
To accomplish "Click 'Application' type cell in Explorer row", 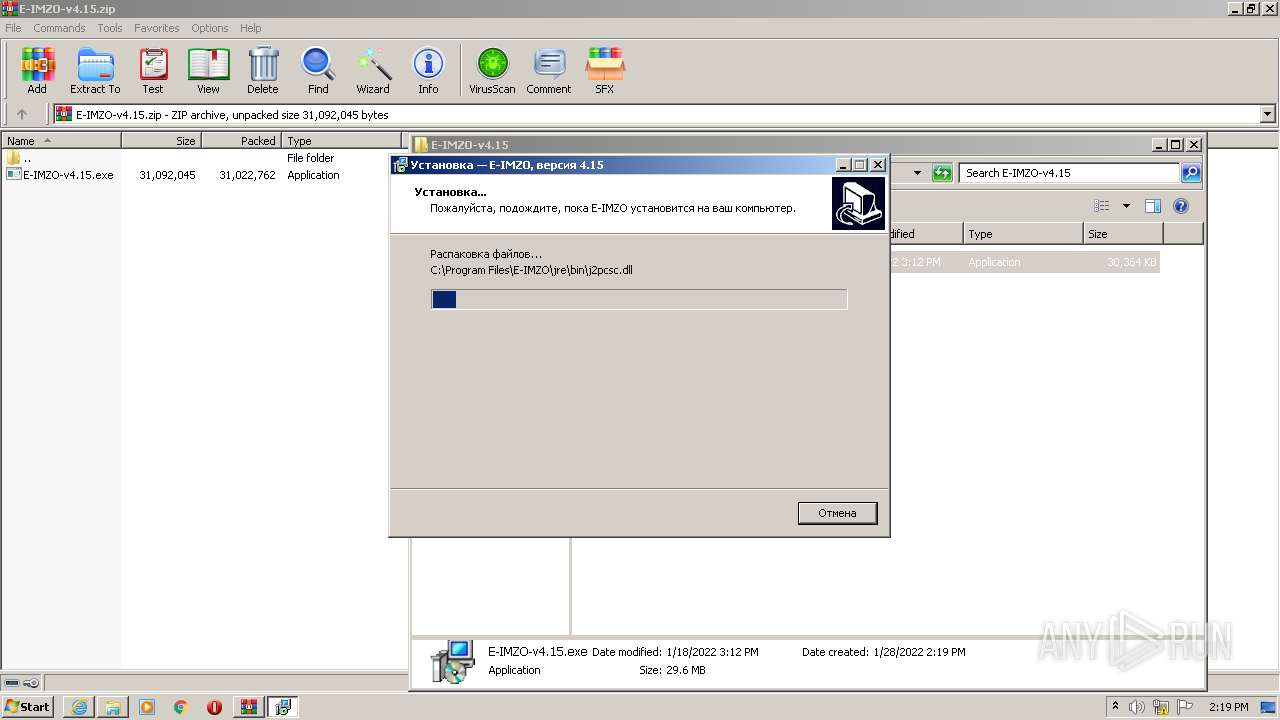I will coord(994,262).
